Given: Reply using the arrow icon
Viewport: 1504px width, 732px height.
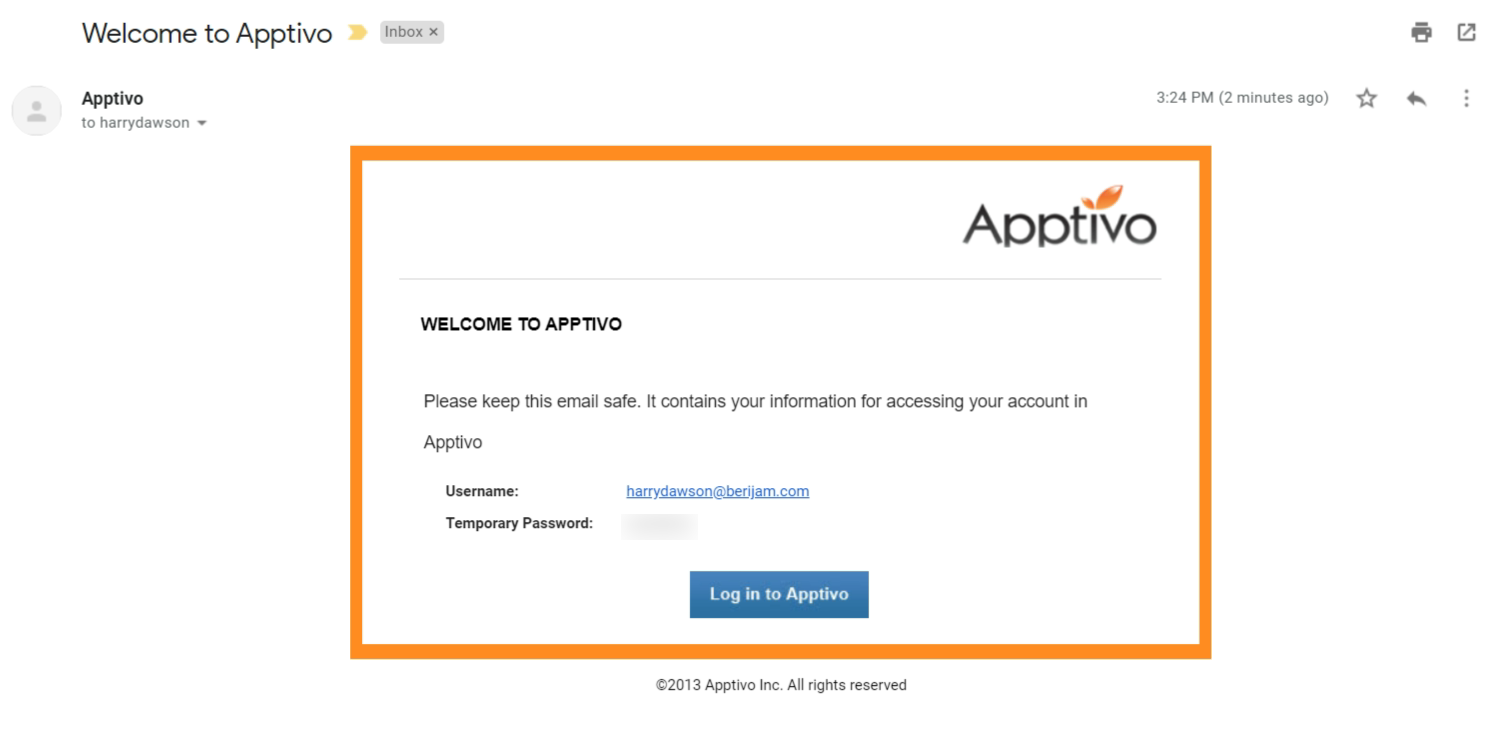Looking at the screenshot, I should point(1416,98).
